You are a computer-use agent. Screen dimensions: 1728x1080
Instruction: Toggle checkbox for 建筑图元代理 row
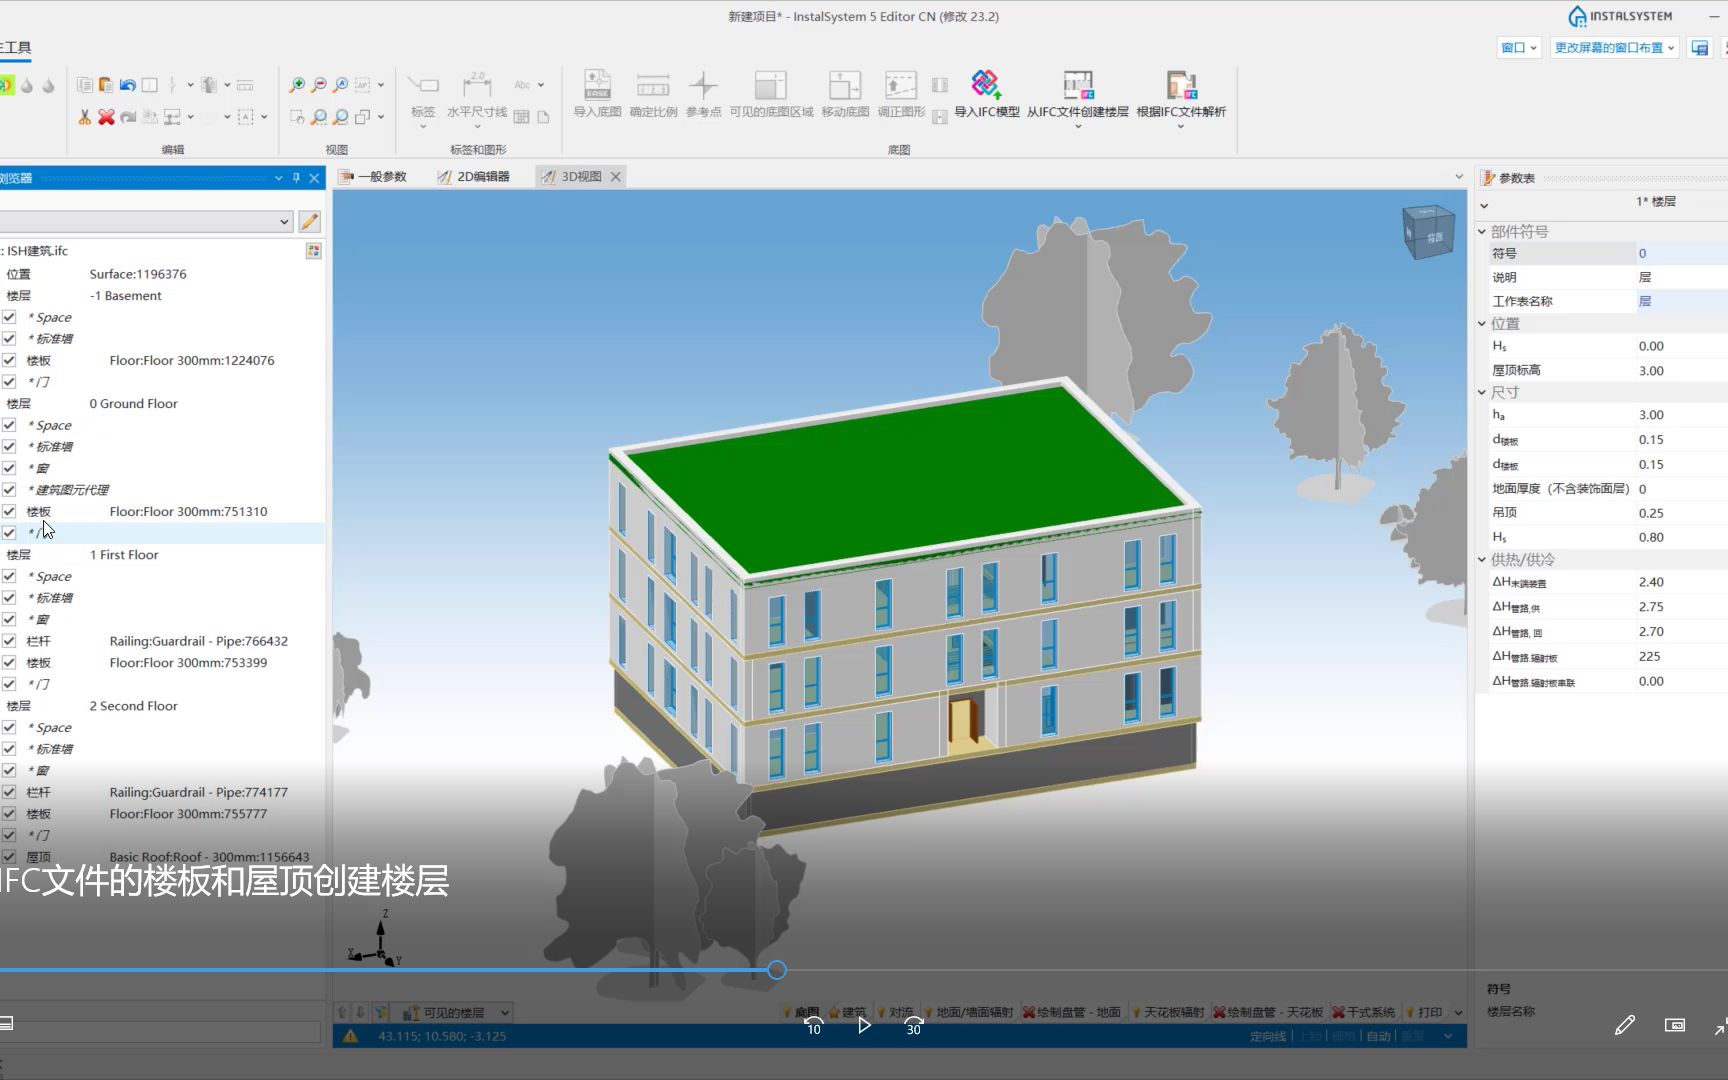[x=9, y=489]
